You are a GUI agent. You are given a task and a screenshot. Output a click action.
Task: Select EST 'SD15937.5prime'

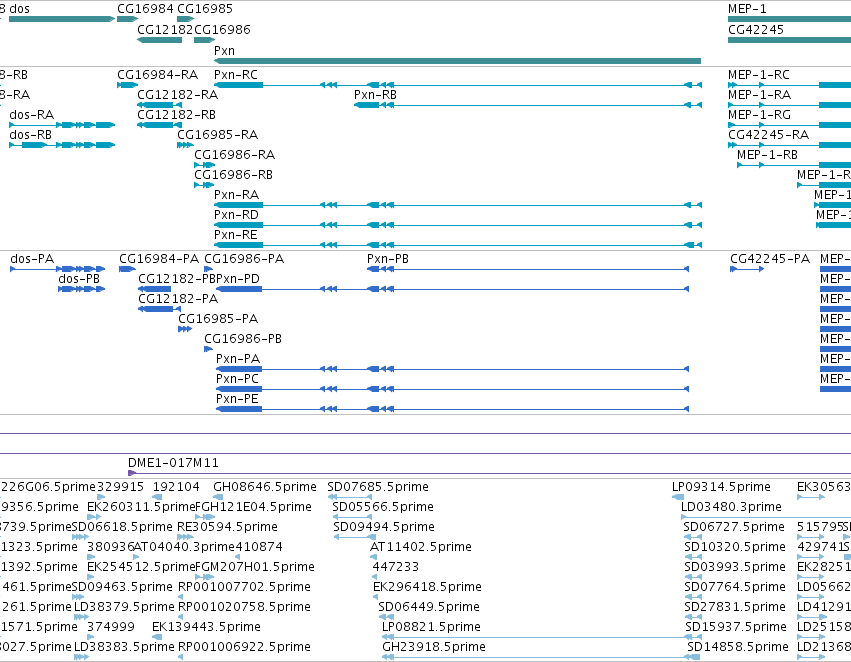(x=736, y=627)
